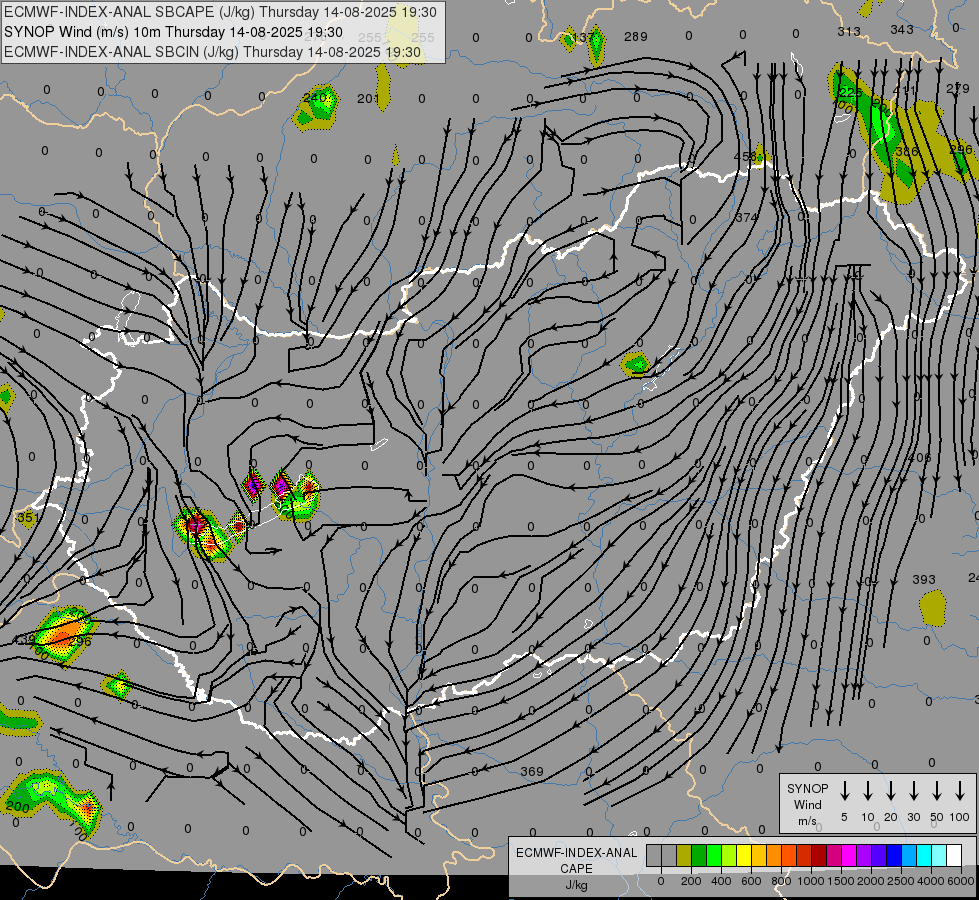Viewport: 979px width, 900px height.
Task: Click the 10 m/s wind legend arrow
Action: click(868, 791)
